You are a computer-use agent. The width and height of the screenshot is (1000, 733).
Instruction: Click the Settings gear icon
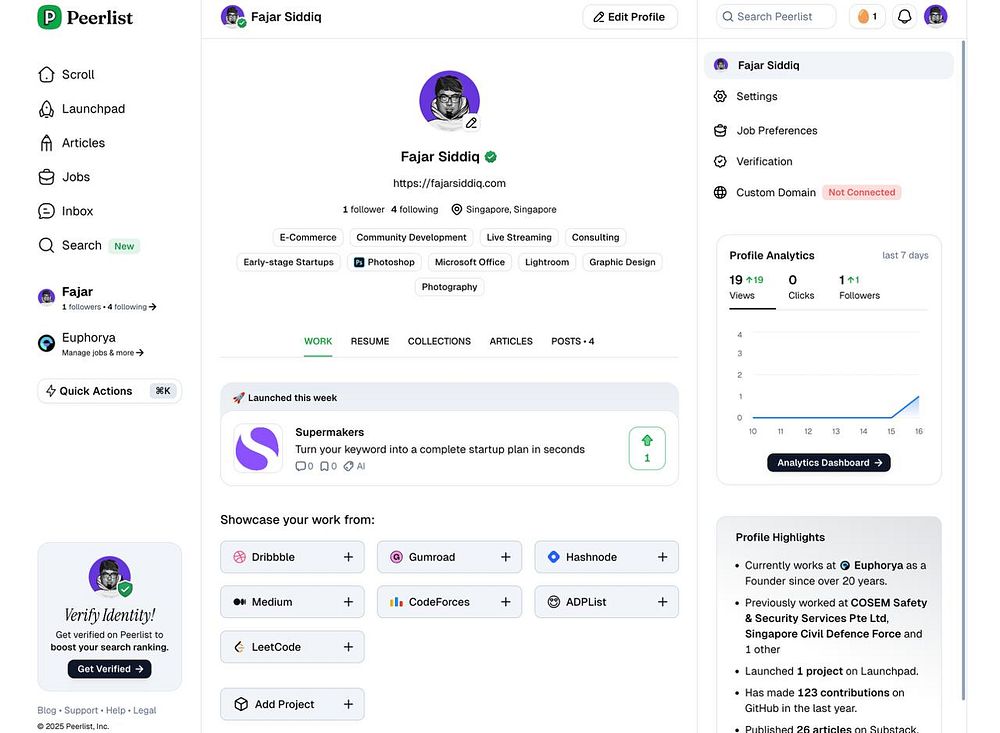[x=720, y=96]
